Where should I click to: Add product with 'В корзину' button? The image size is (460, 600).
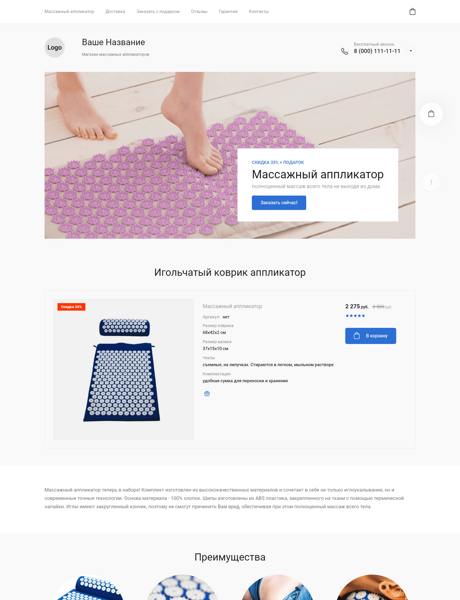pos(370,336)
